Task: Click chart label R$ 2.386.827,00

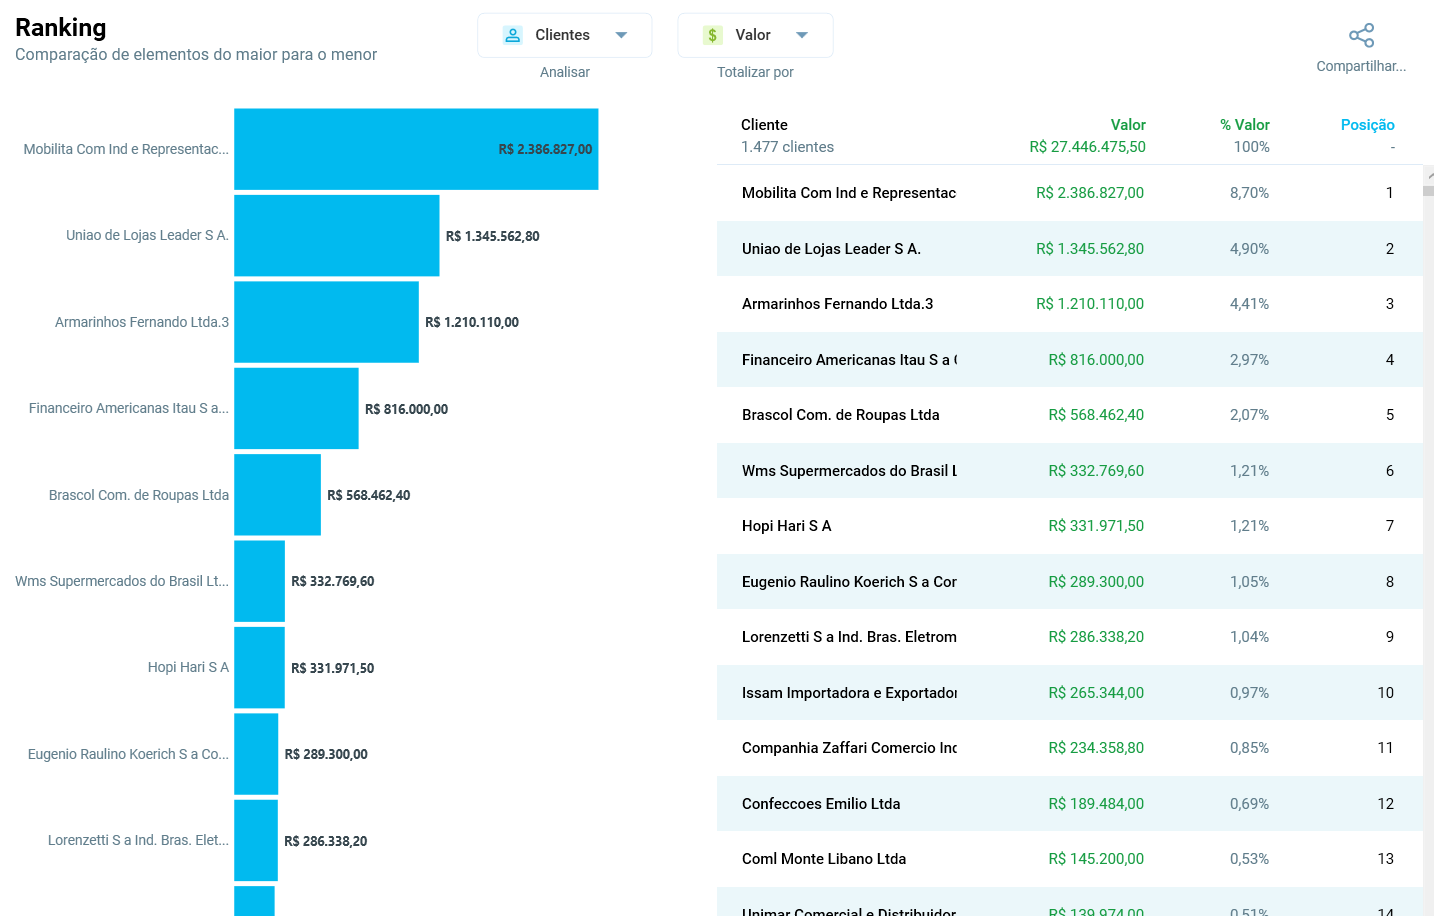Action: (545, 149)
